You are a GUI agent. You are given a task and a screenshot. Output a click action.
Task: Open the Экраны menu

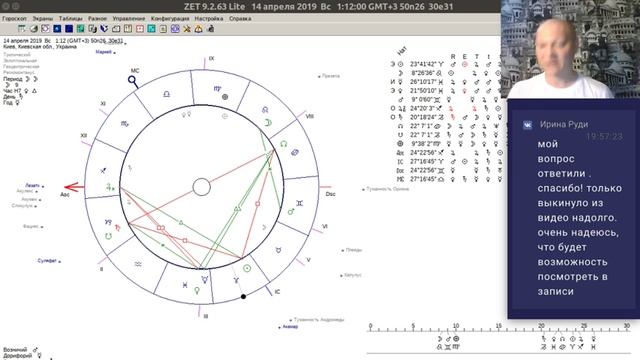point(42,18)
